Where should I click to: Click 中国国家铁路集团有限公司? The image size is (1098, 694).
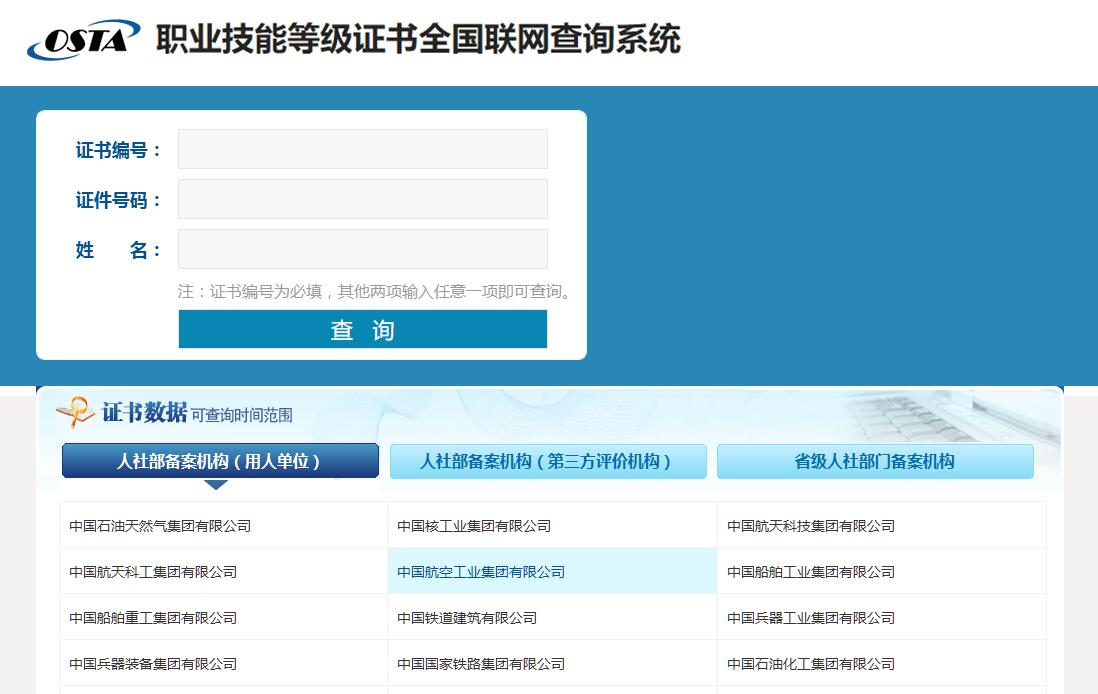tap(481, 664)
